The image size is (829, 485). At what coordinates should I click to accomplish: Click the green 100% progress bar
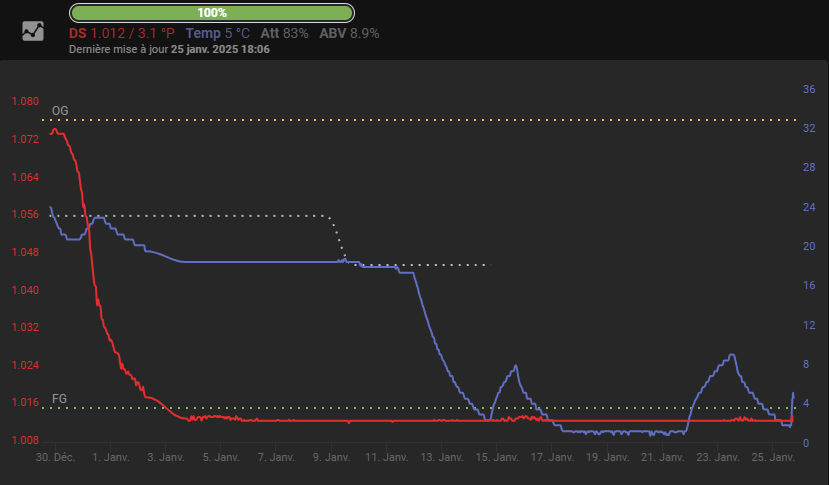pos(212,13)
